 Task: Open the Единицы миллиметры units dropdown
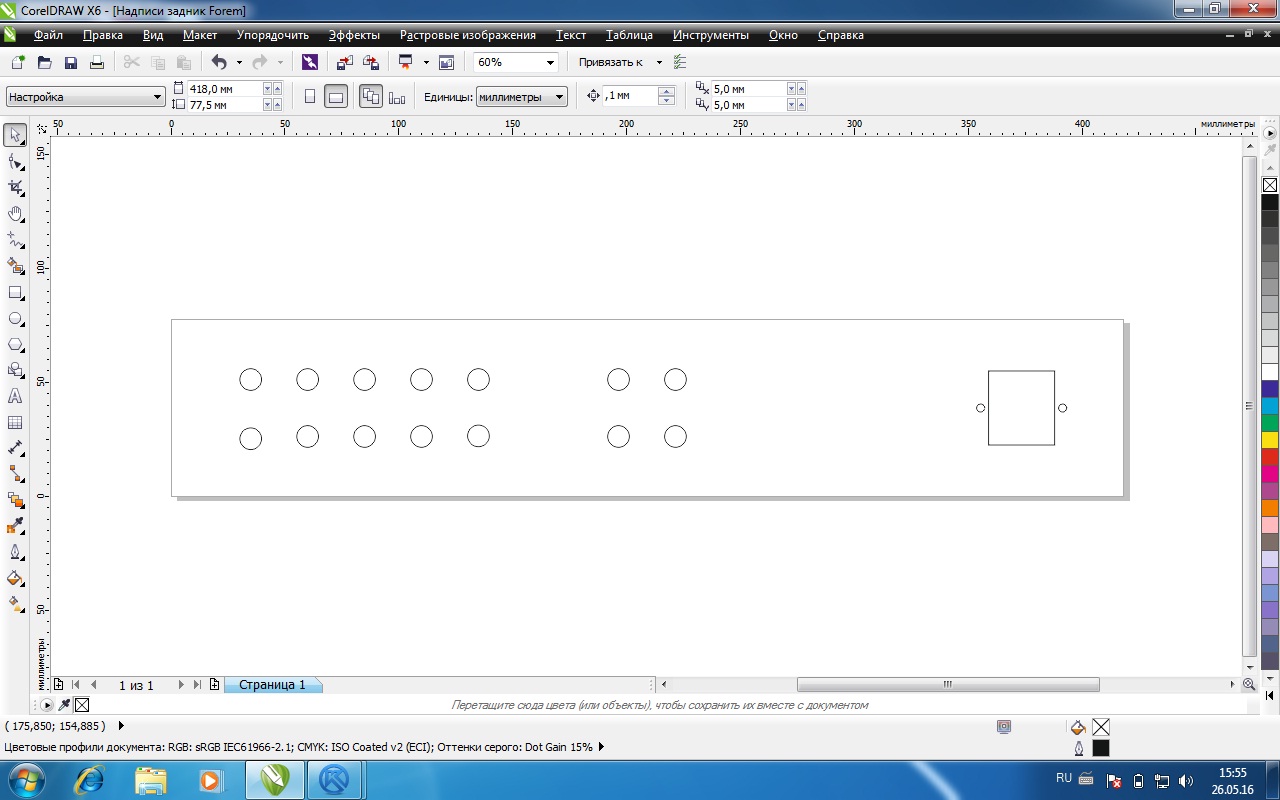559,97
